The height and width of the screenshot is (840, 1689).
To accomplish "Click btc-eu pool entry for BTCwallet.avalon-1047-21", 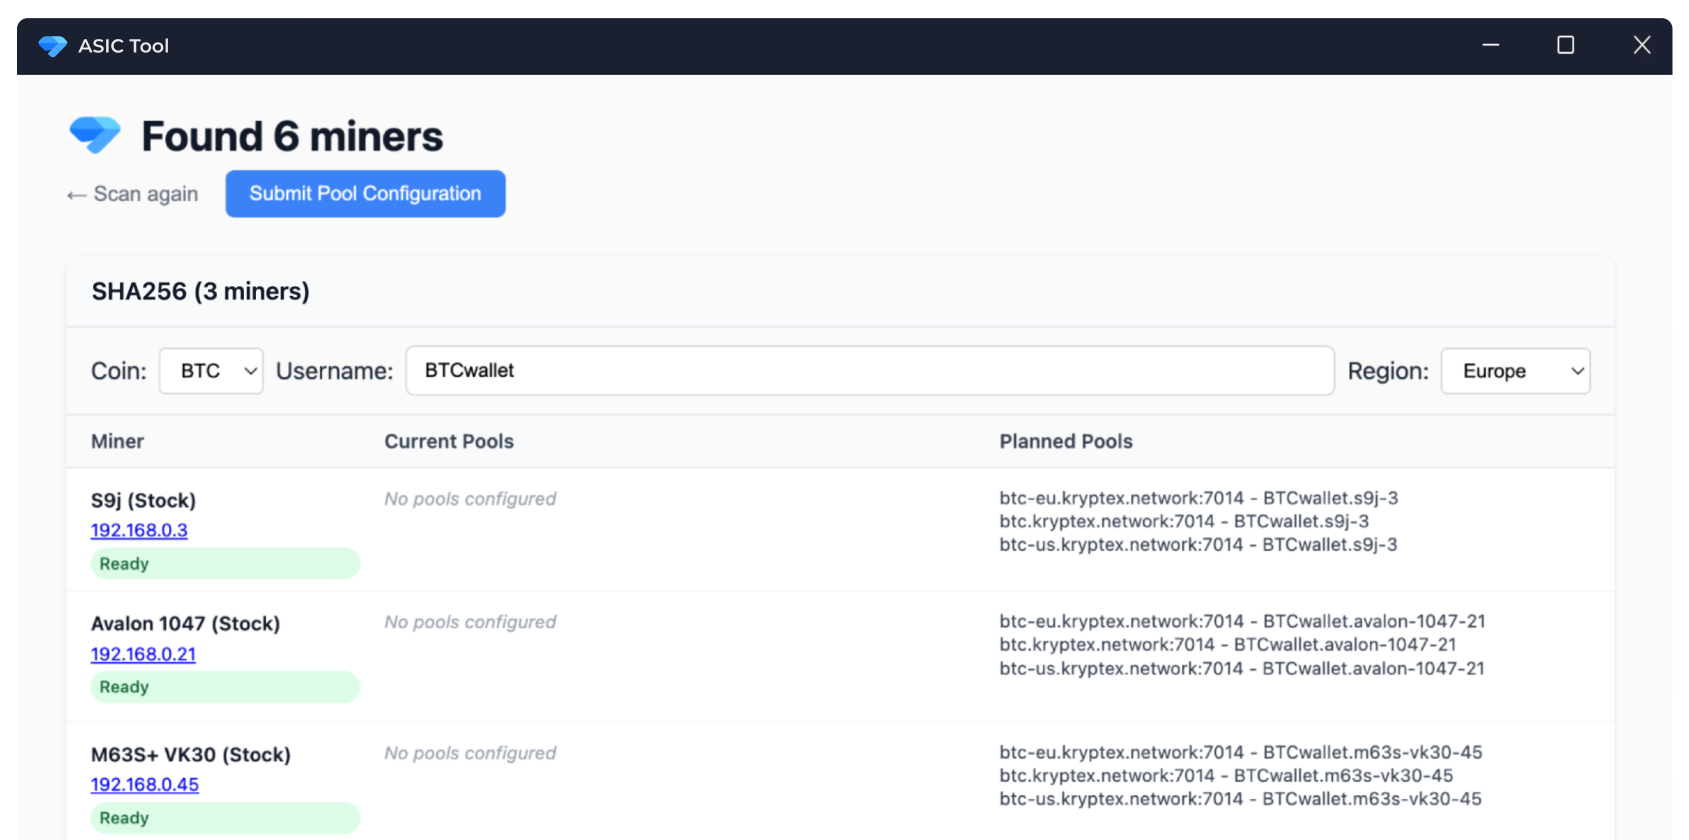I will [x=1243, y=621].
